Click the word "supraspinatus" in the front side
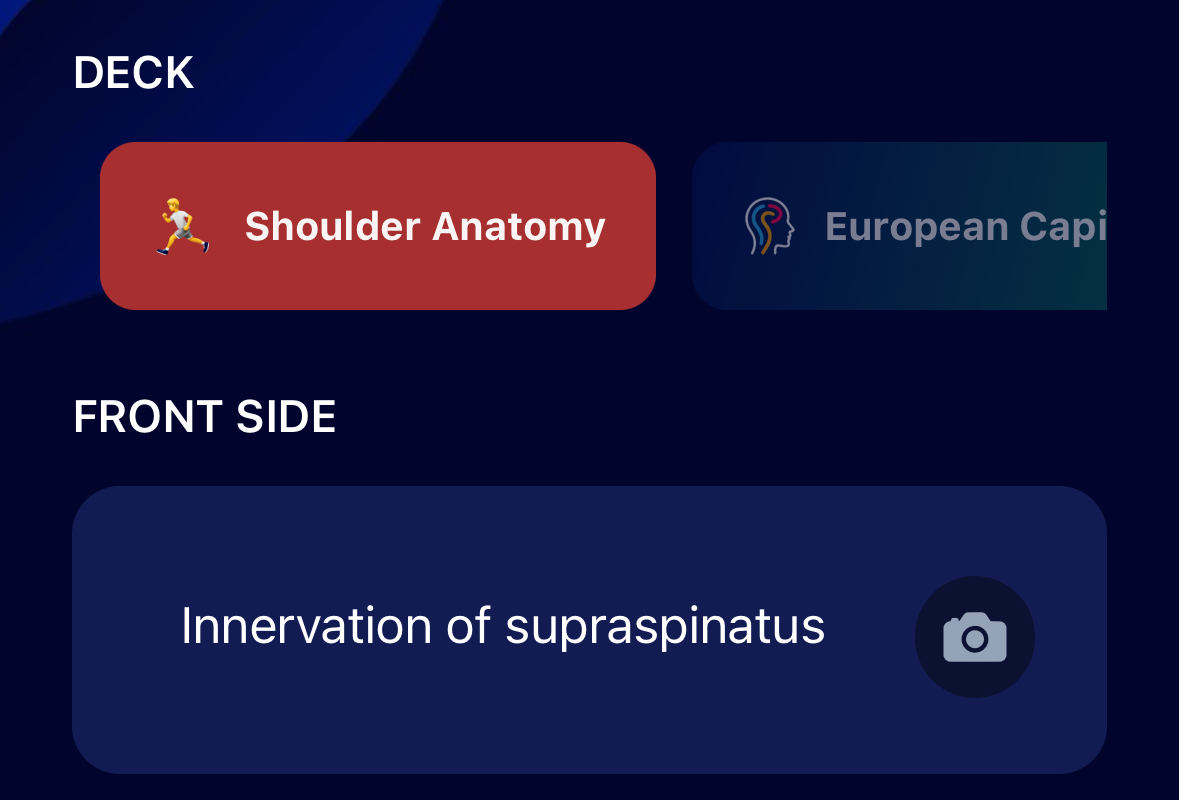Viewport: 1179px width, 800px height. click(x=664, y=628)
